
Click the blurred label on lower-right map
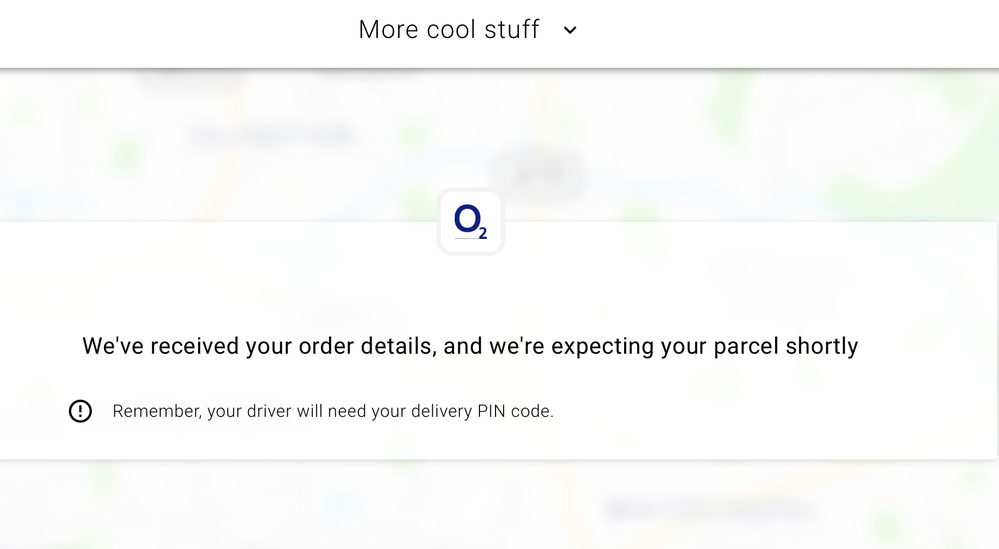pos(710,511)
